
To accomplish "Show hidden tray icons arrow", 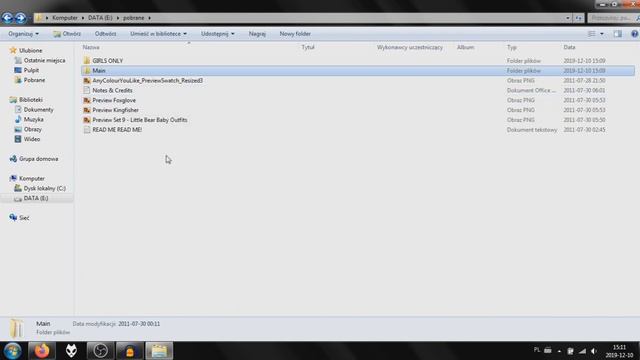I will pyautogui.click(x=559, y=351).
